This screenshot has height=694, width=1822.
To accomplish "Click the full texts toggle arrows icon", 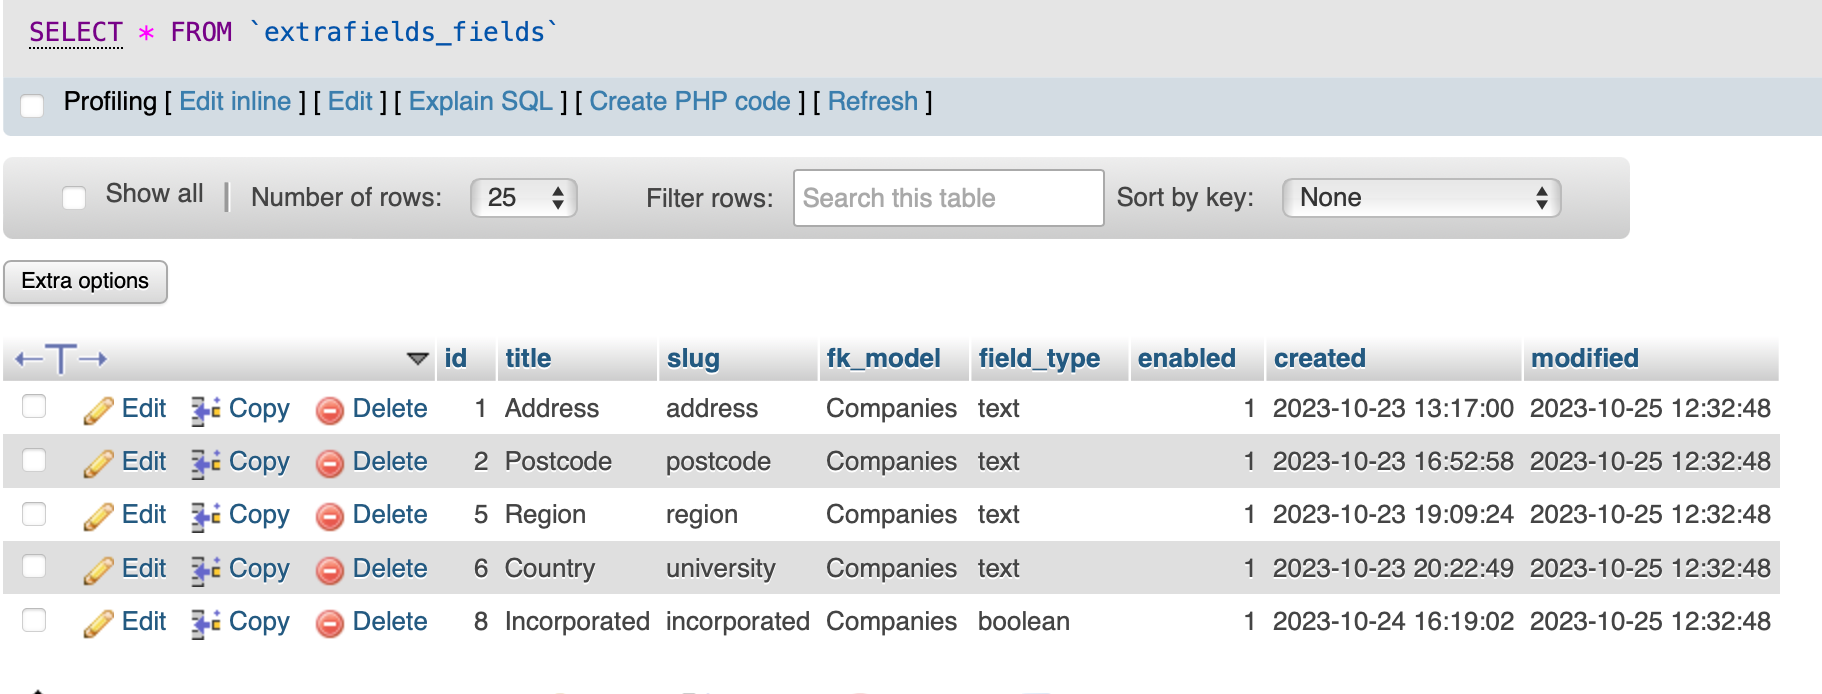I will [x=61, y=359].
